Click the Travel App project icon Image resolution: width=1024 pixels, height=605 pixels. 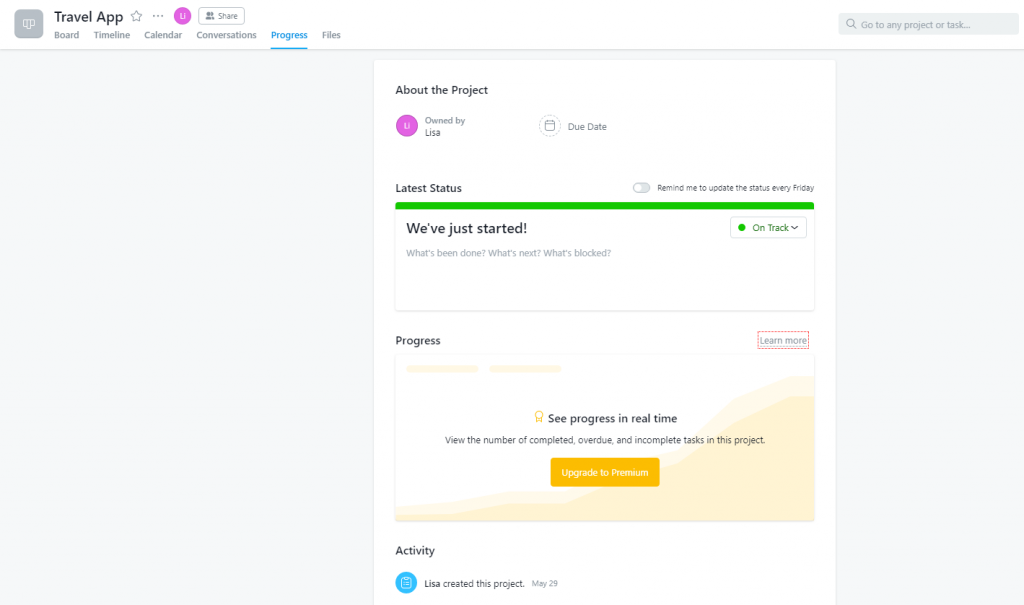click(28, 24)
